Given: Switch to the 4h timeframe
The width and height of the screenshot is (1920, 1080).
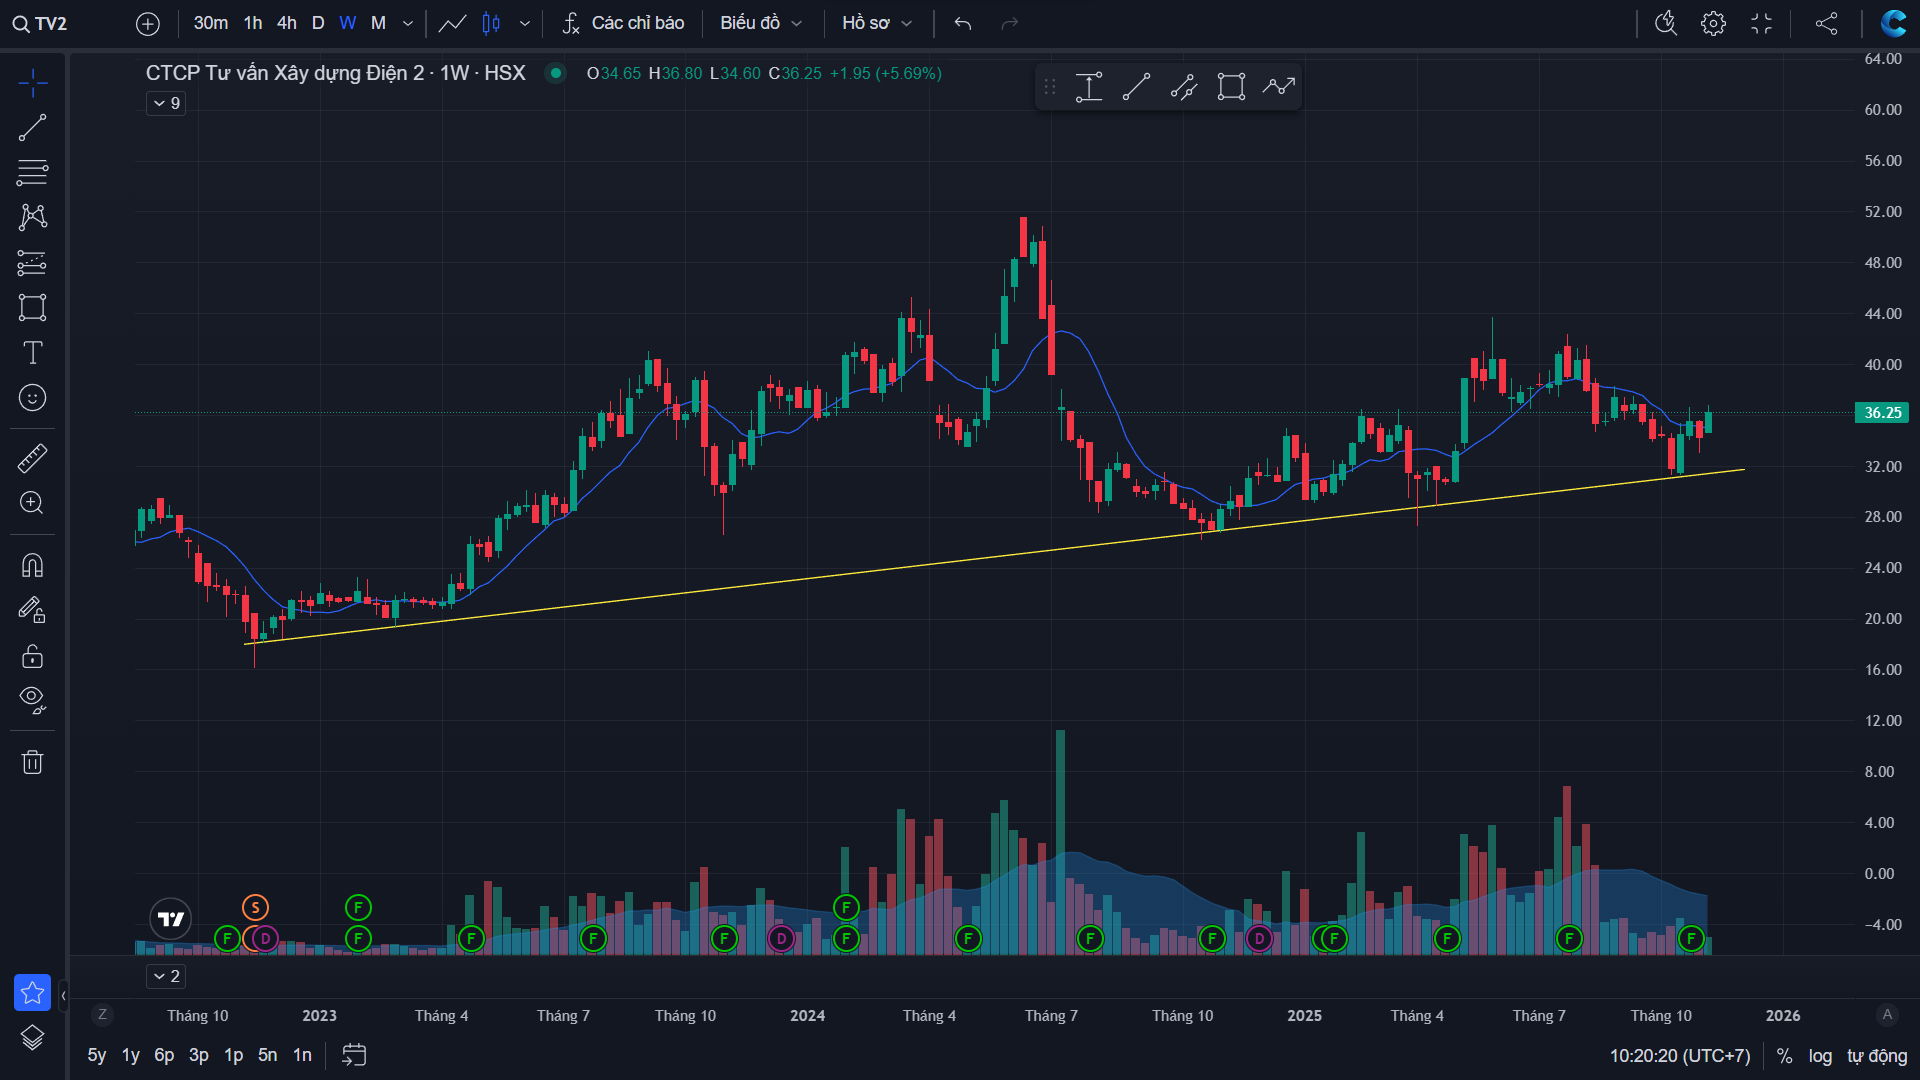Looking at the screenshot, I should [x=287, y=23].
